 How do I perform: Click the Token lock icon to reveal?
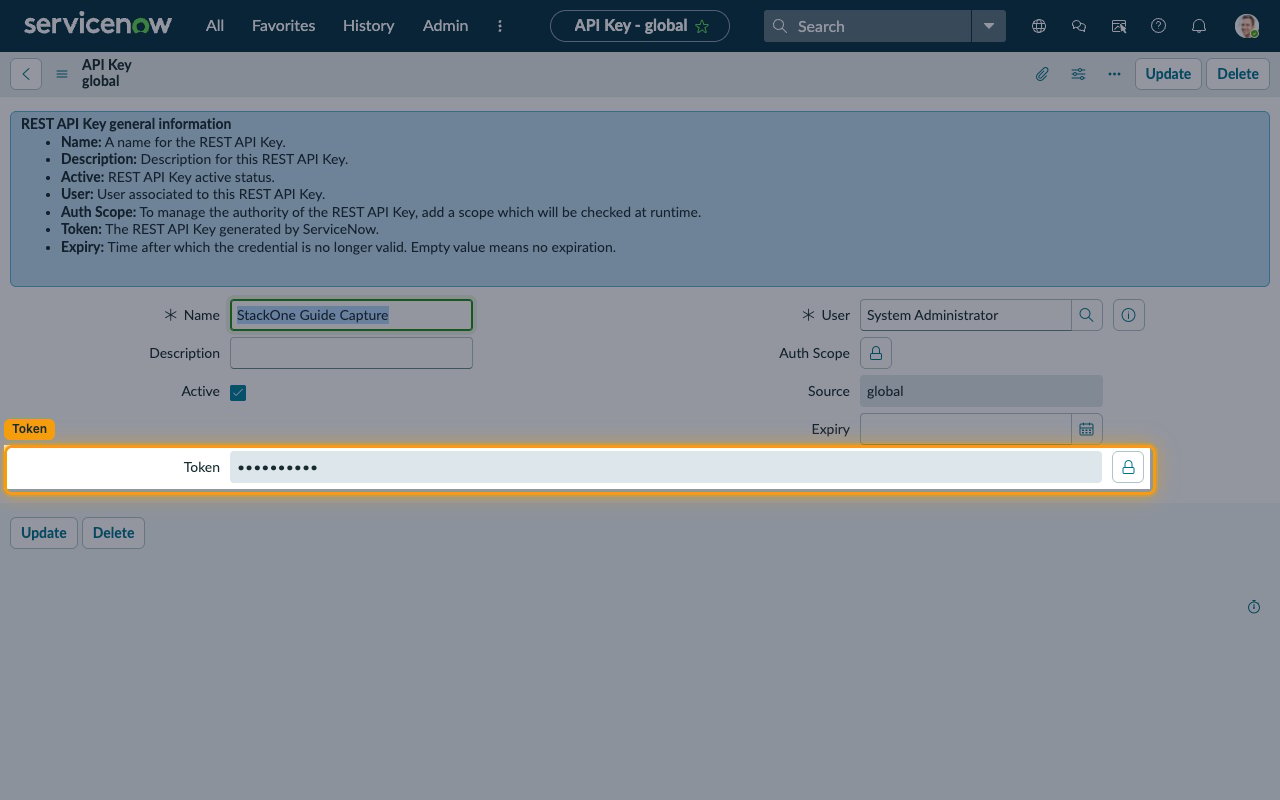(1128, 467)
